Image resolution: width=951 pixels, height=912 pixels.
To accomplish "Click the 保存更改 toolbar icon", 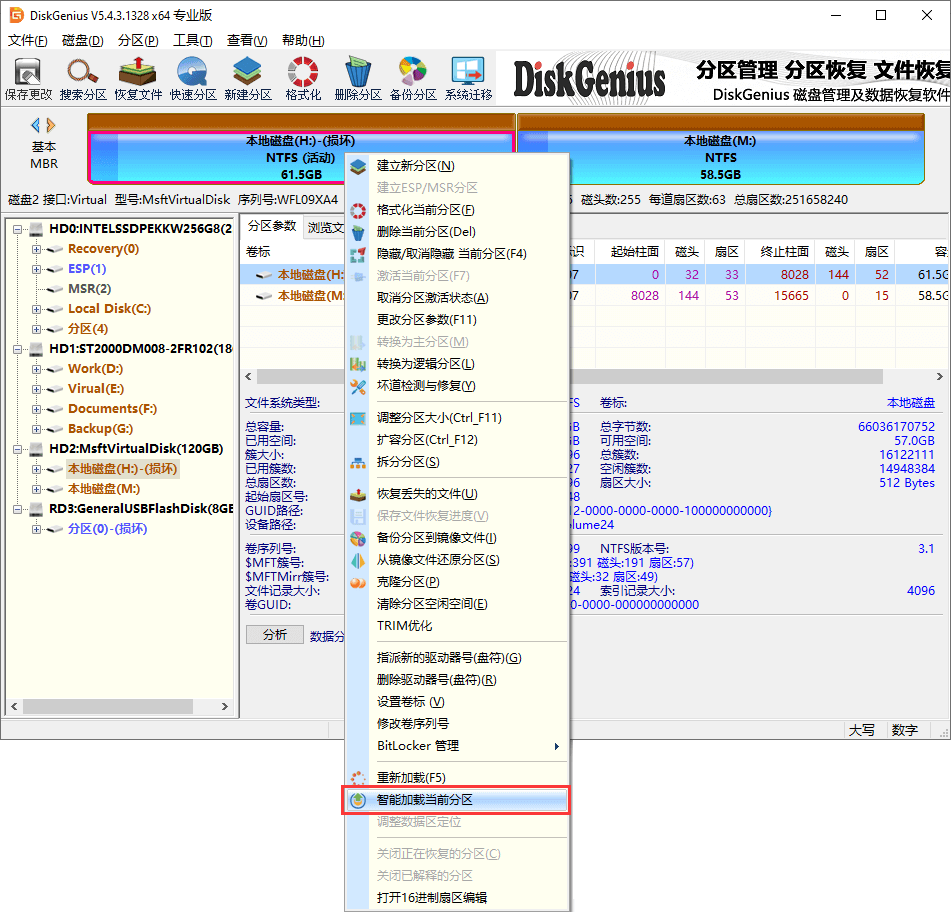I will [28, 78].
